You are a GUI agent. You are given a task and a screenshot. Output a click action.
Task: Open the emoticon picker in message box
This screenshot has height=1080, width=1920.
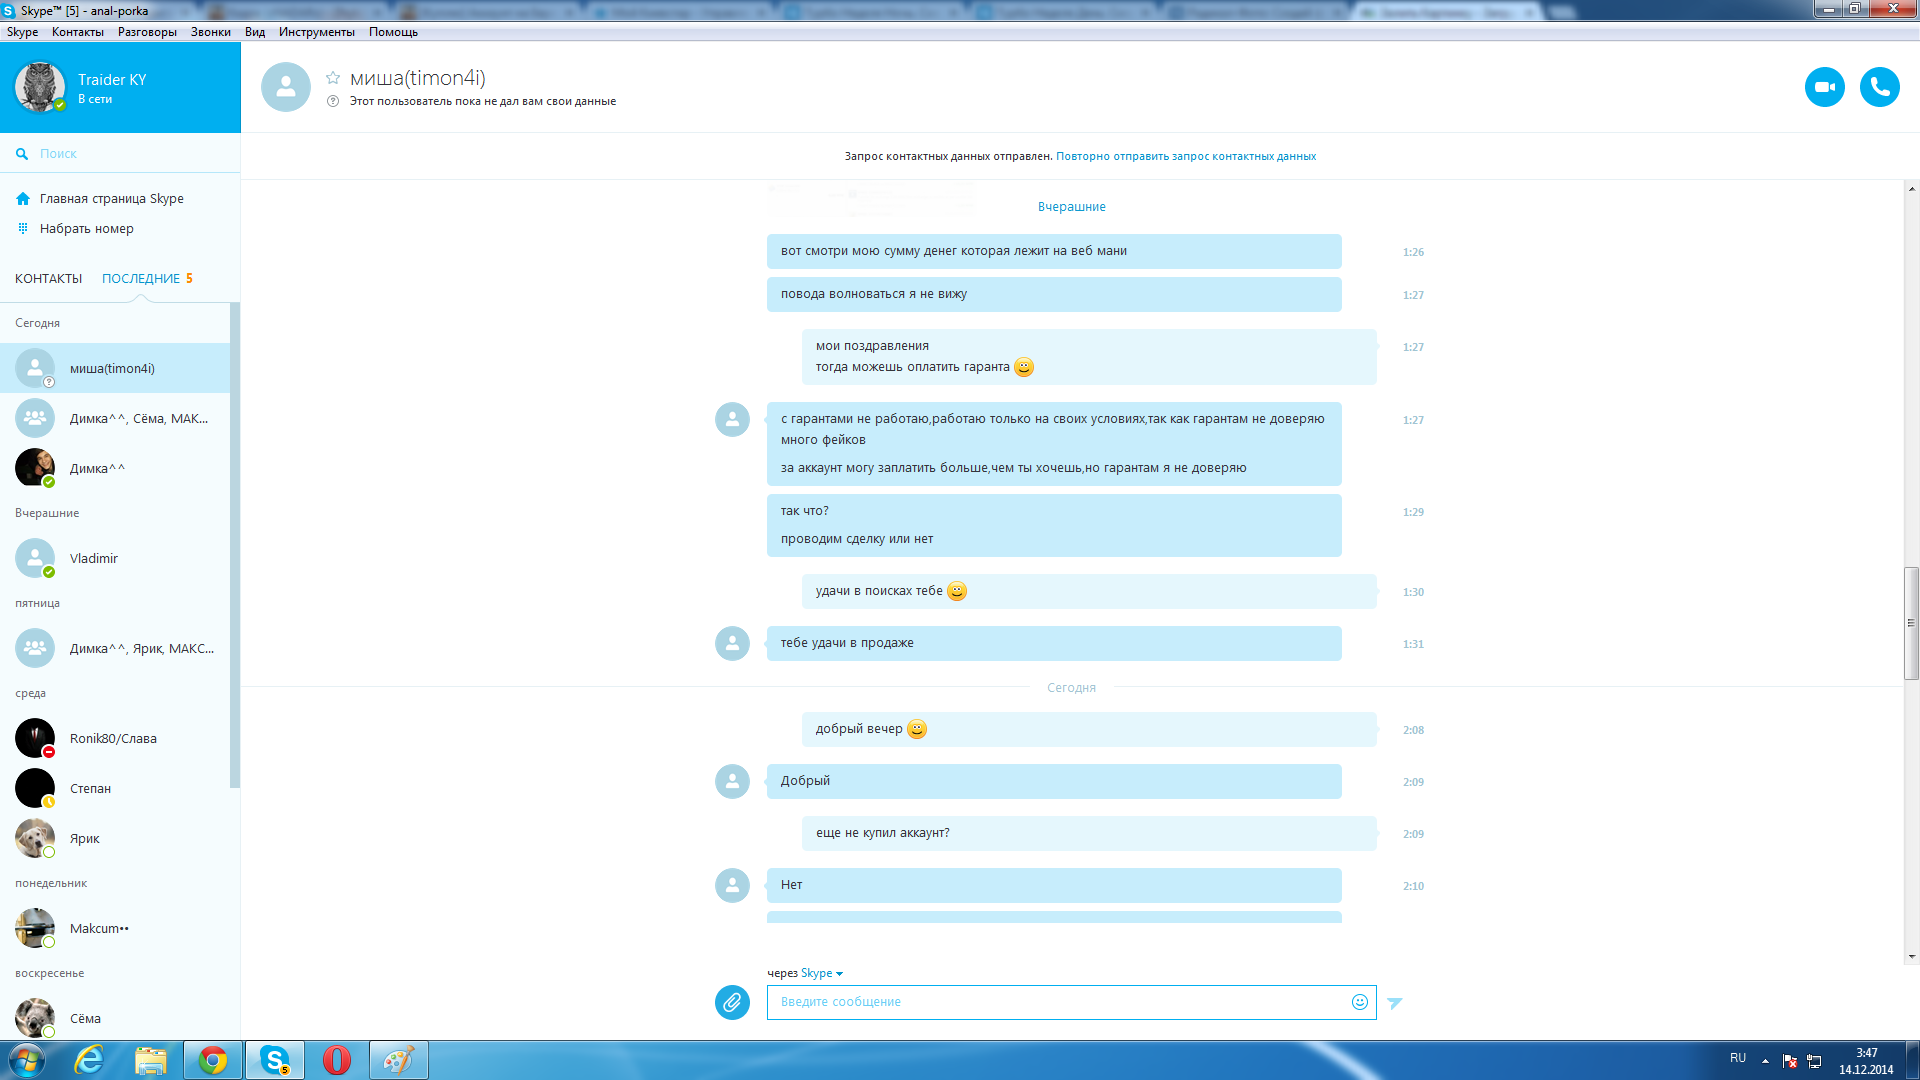1359,1002
